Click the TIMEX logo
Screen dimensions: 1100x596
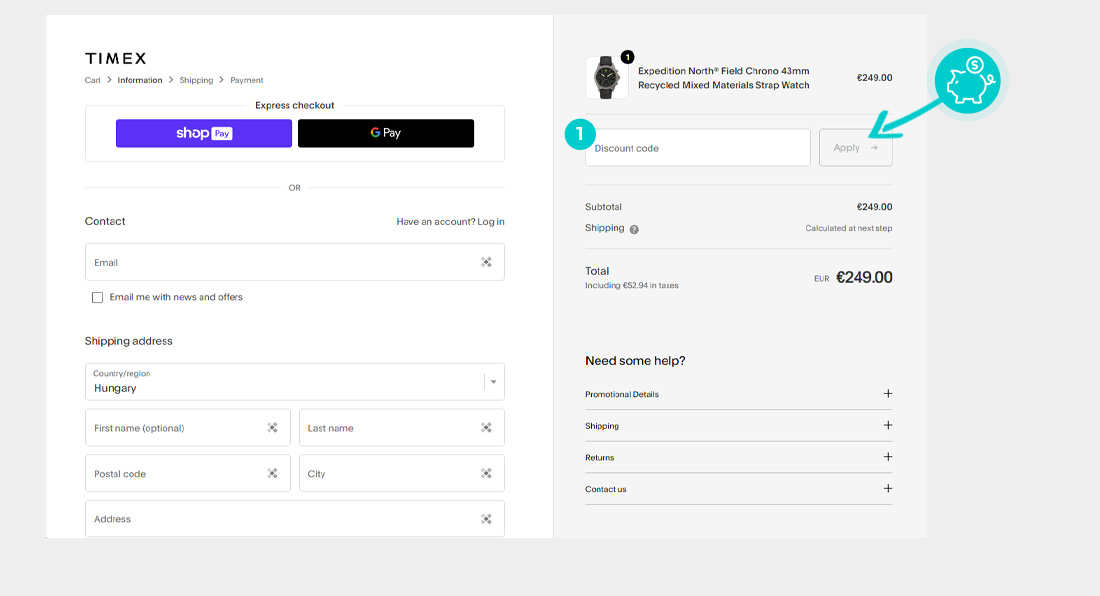[115, 58]
